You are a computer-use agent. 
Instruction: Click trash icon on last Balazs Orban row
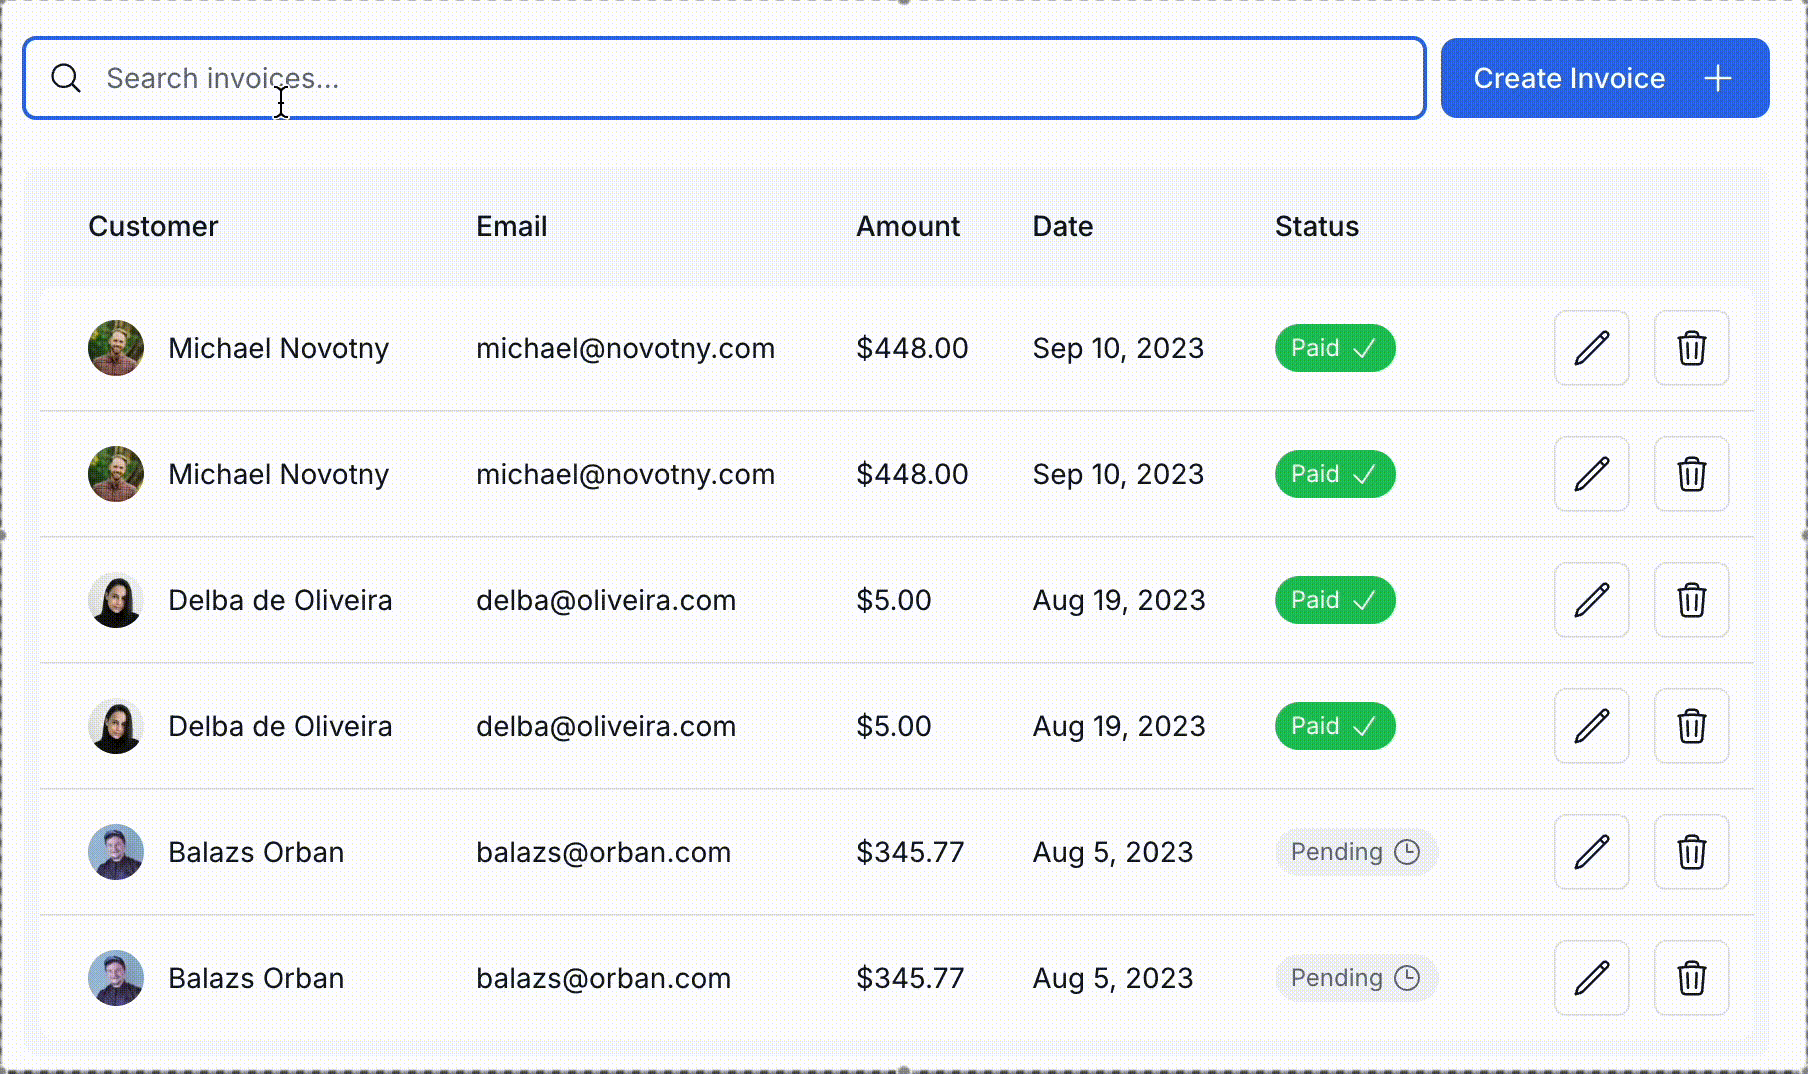click(x=1691, y=978)
